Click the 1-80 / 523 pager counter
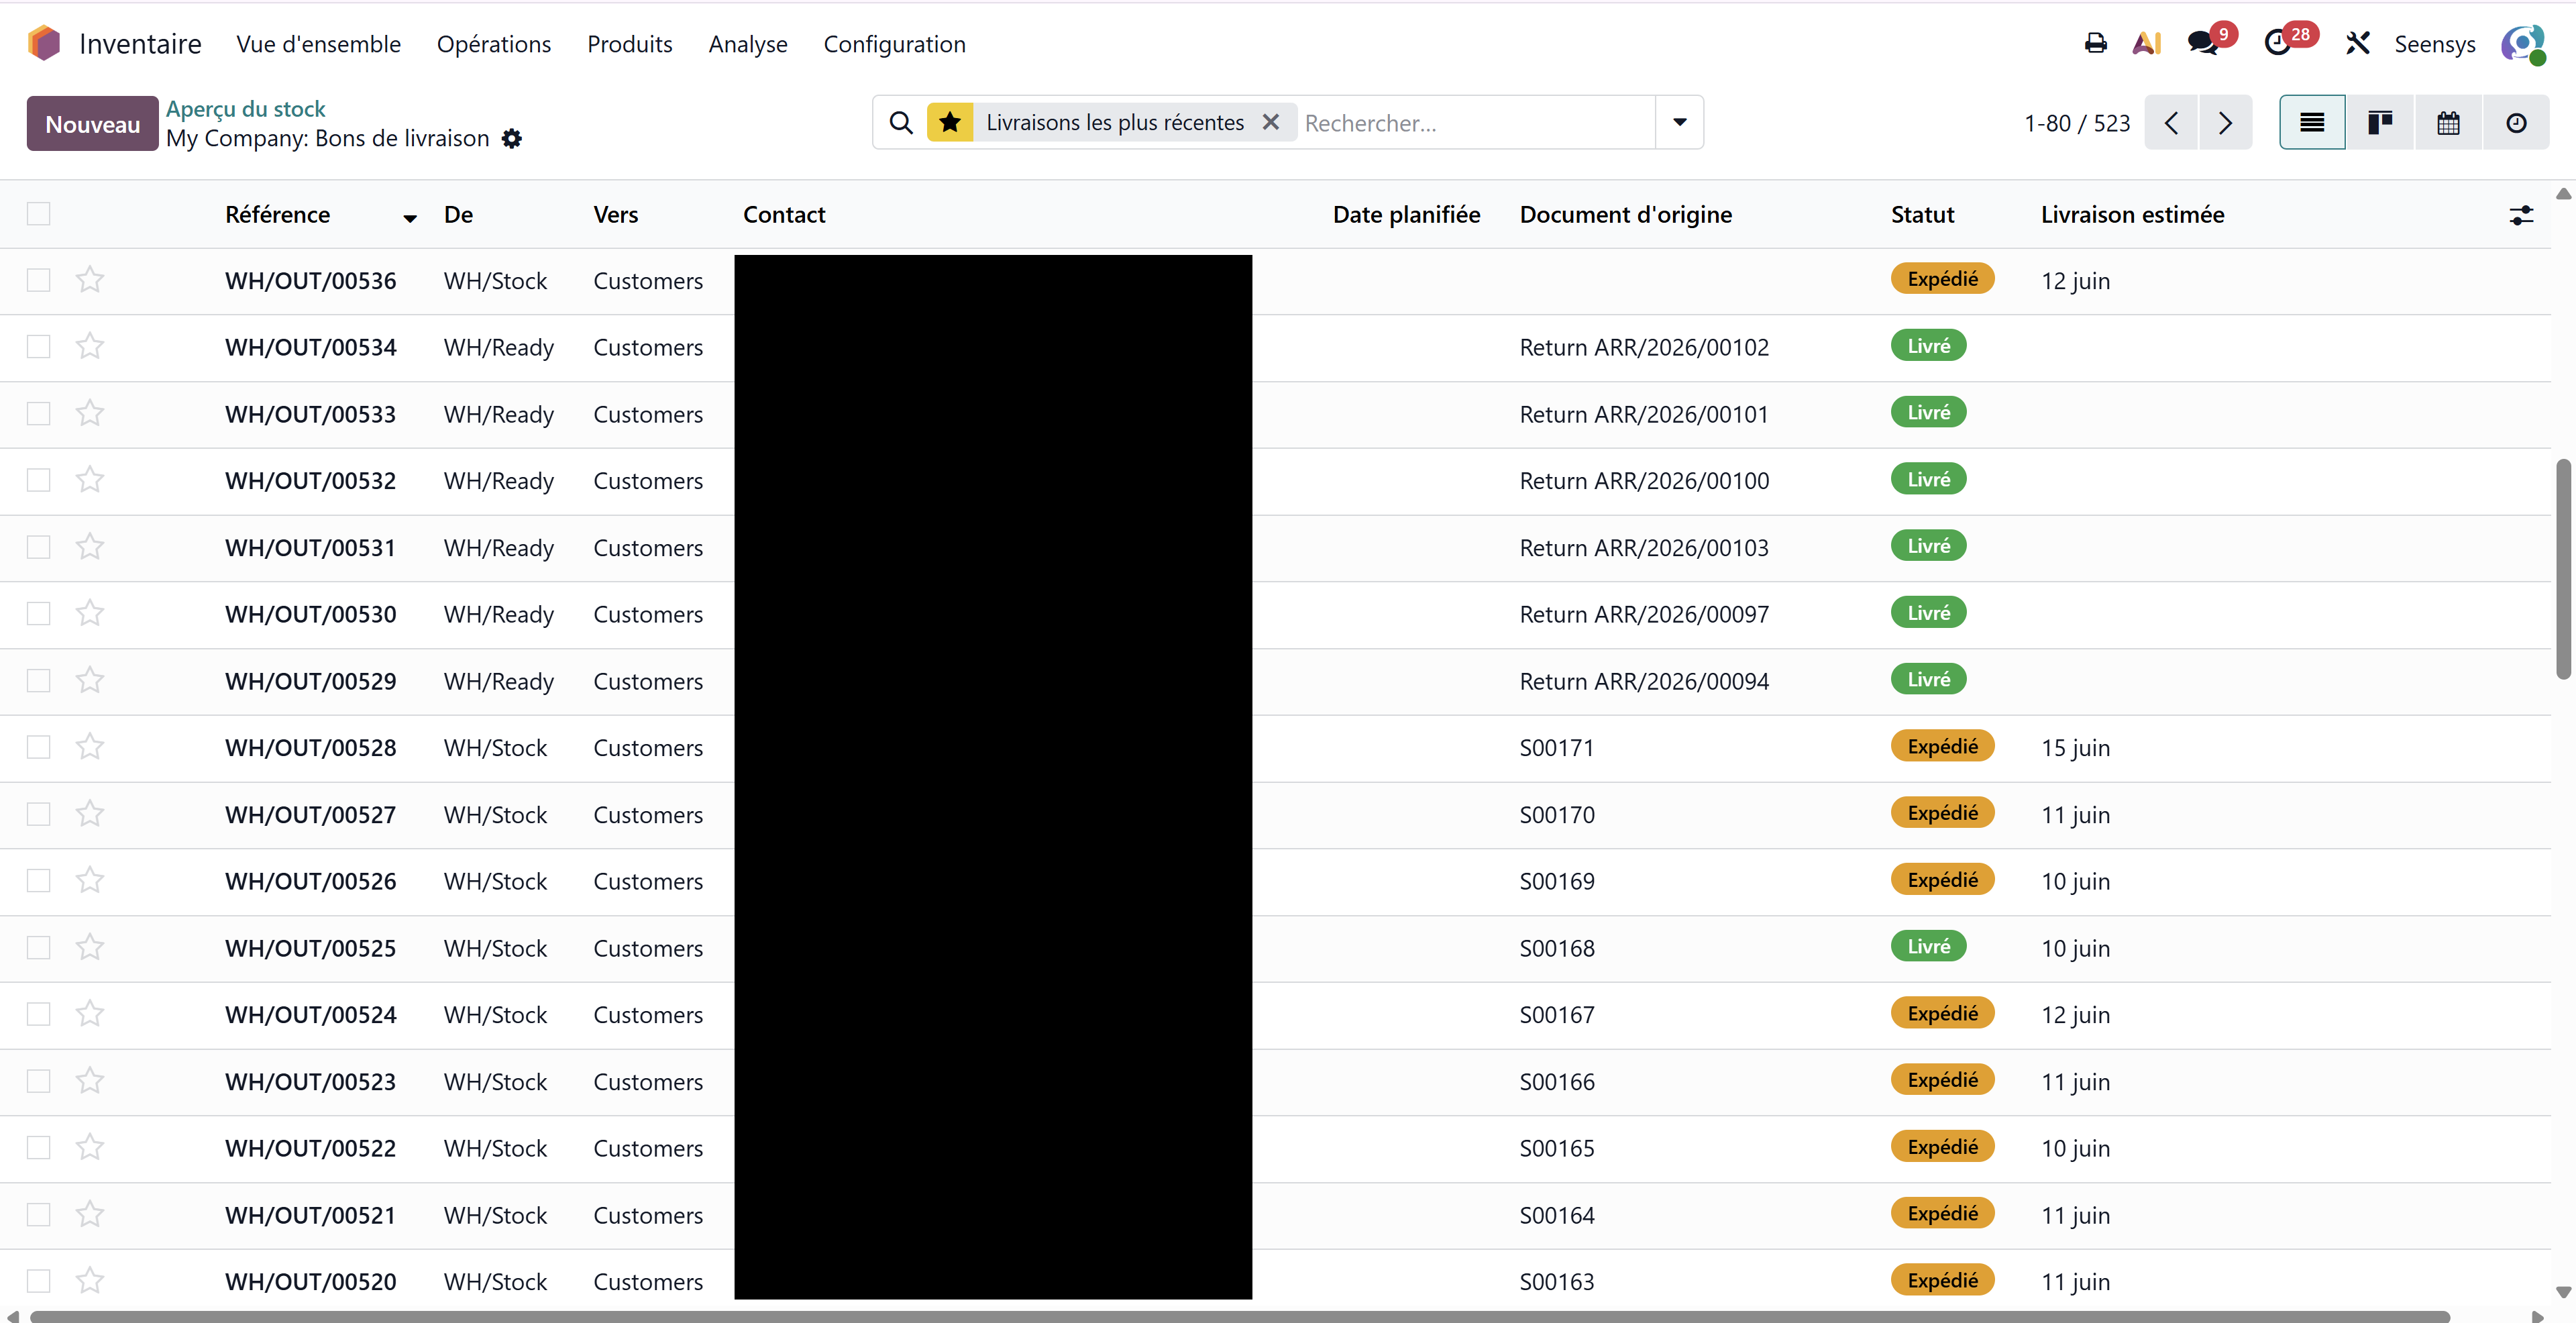2576x1323 pixels. [2077, 123]
